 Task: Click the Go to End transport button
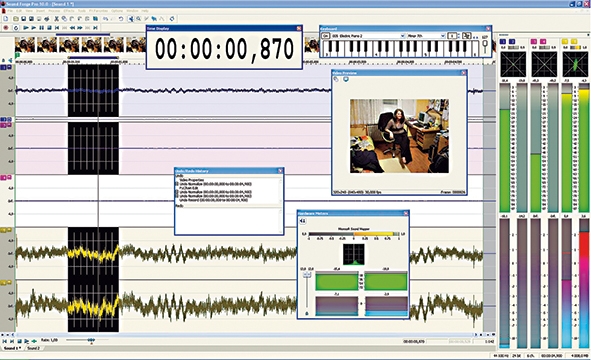(95, 28)
